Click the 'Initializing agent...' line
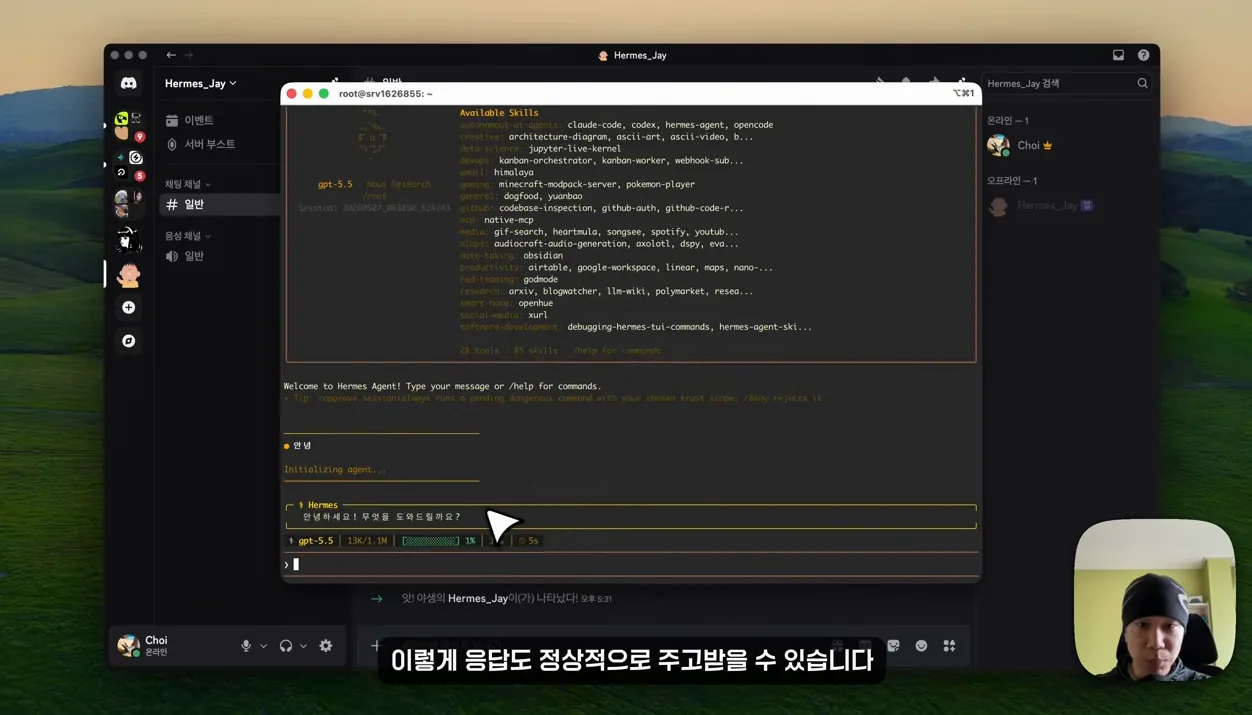Screen dimensions: 1252x715 click(x=334, y=469)
